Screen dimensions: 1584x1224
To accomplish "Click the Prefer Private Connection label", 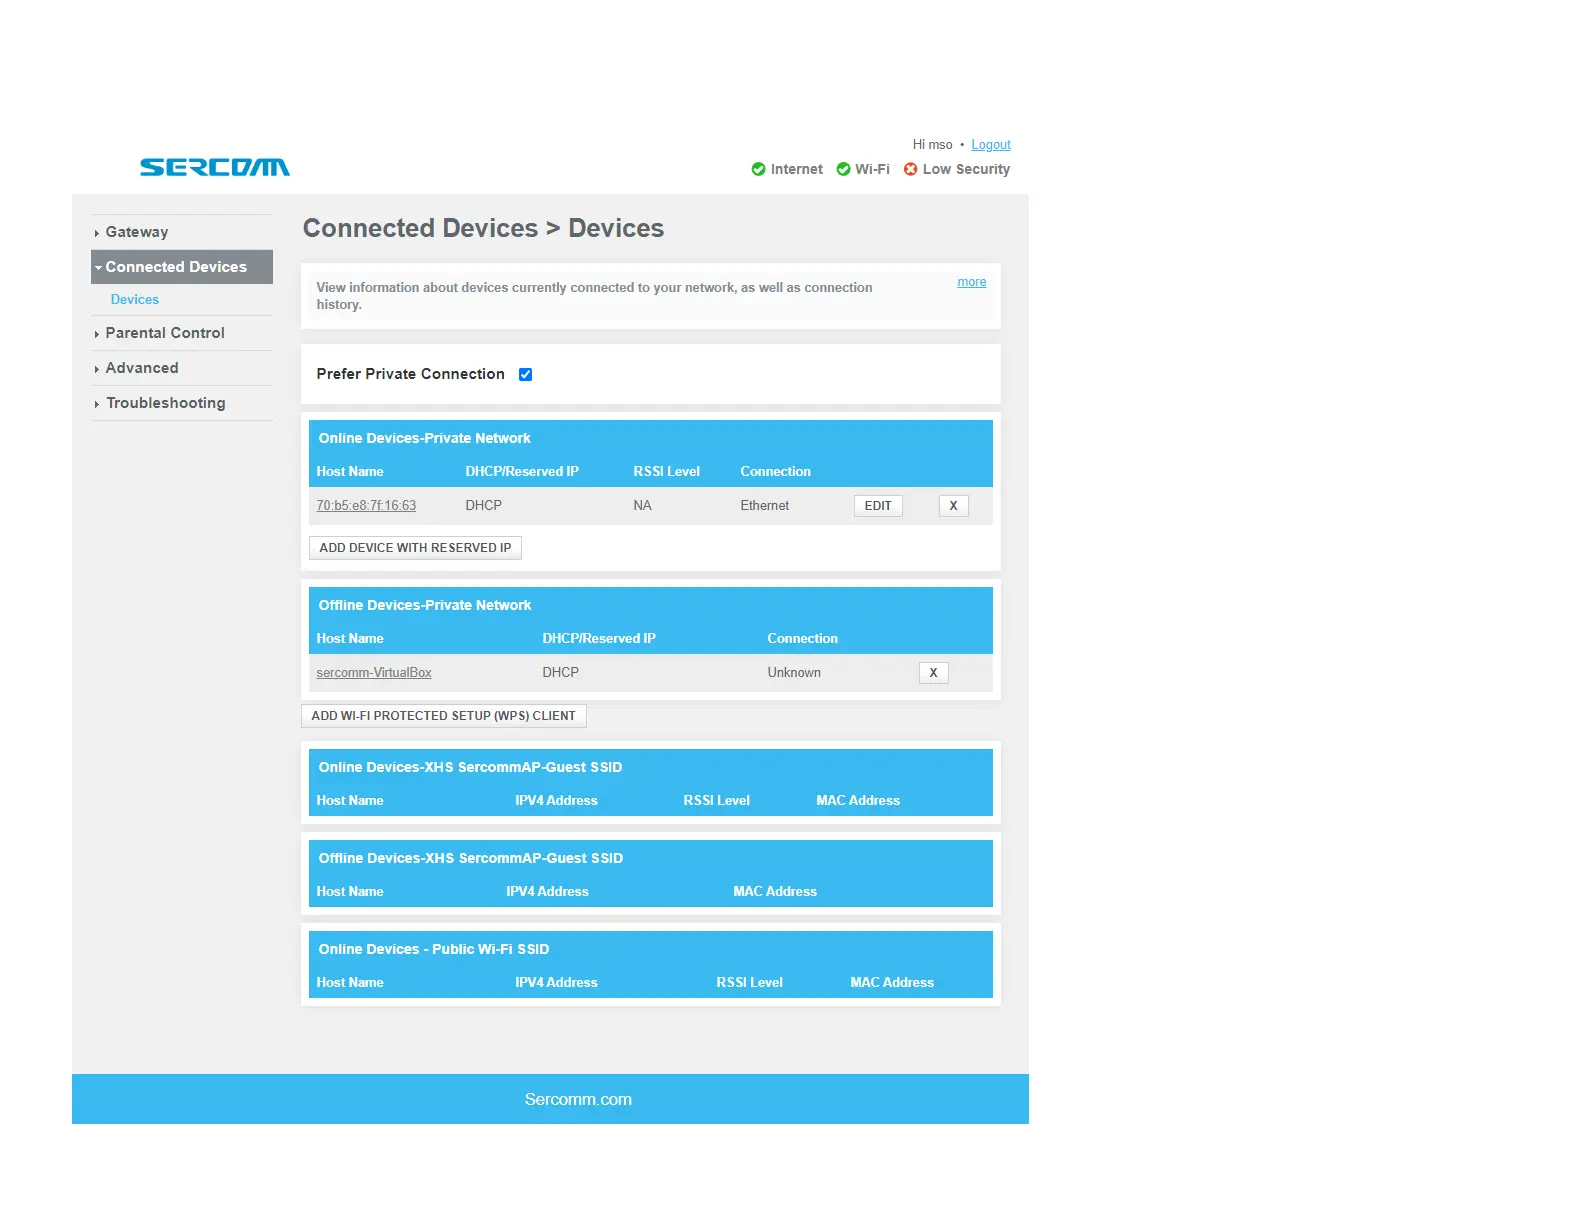I will 411,374.
